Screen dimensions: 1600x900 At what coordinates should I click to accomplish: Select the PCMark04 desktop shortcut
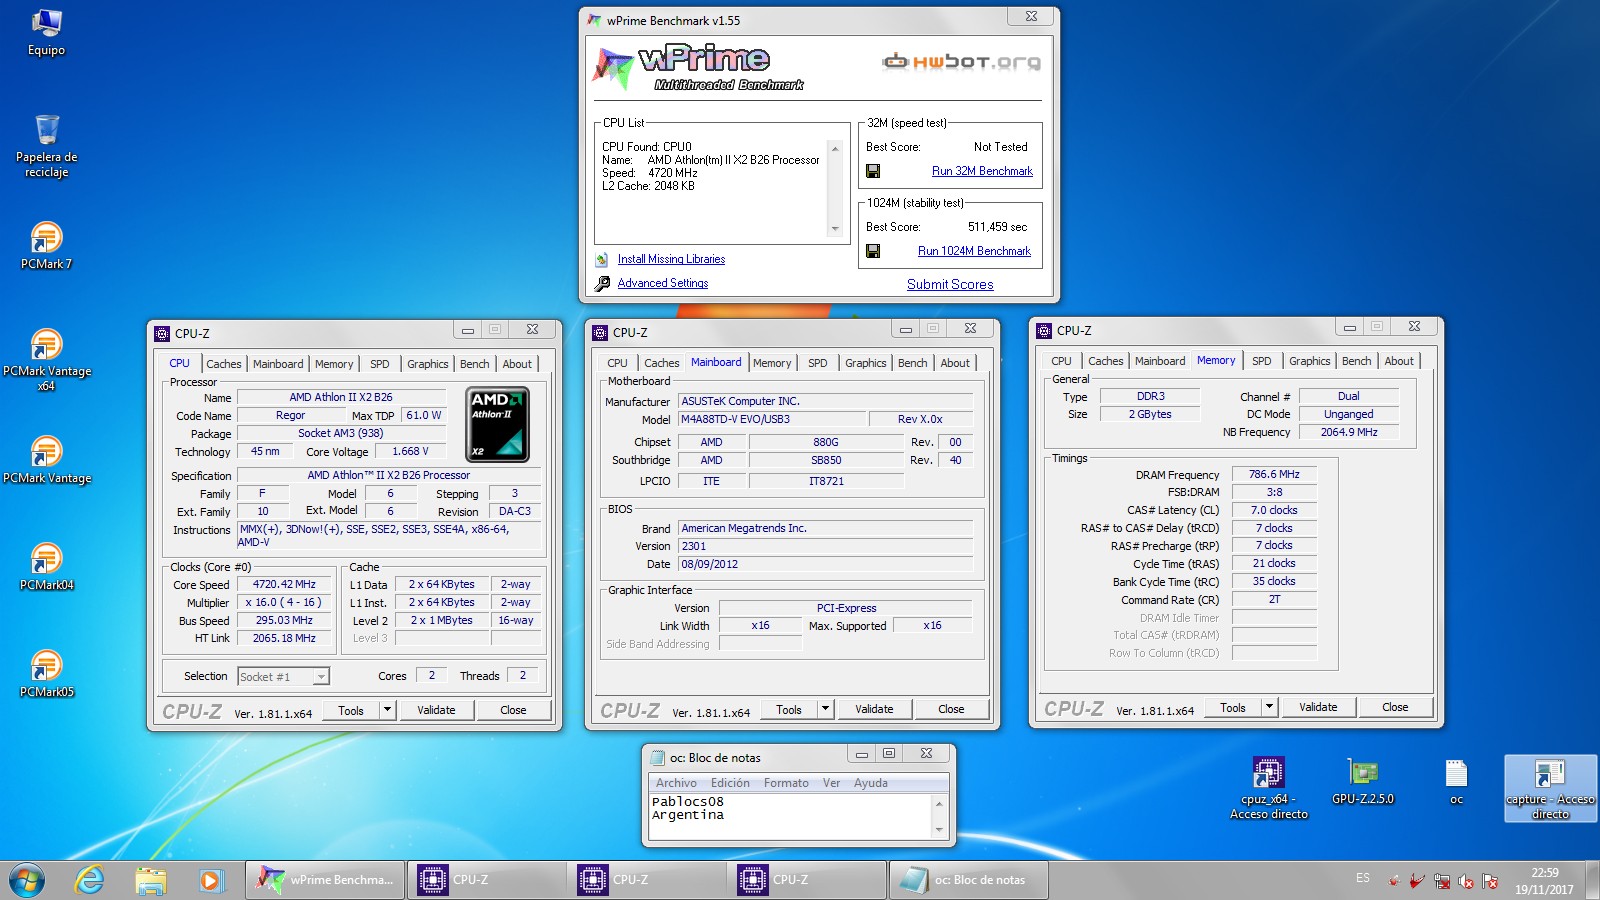tap(46, 566)
